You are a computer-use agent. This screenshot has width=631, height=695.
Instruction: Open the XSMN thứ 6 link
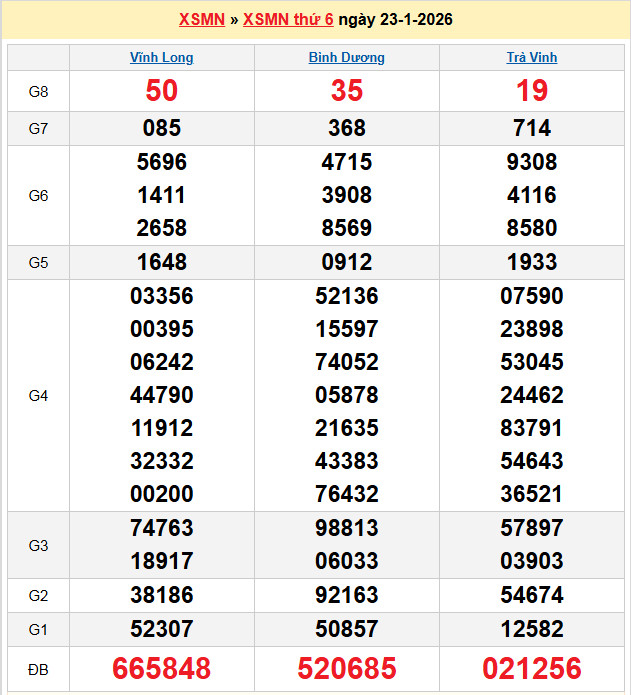click(x=288, y=19)
